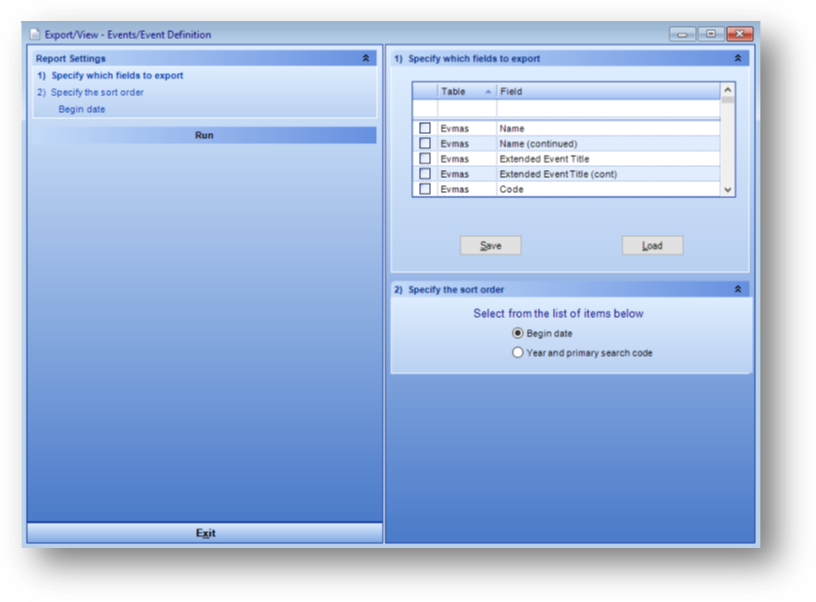Click the Exit button
The width and height of the screenshot is (816, 602).
(205, 533)
